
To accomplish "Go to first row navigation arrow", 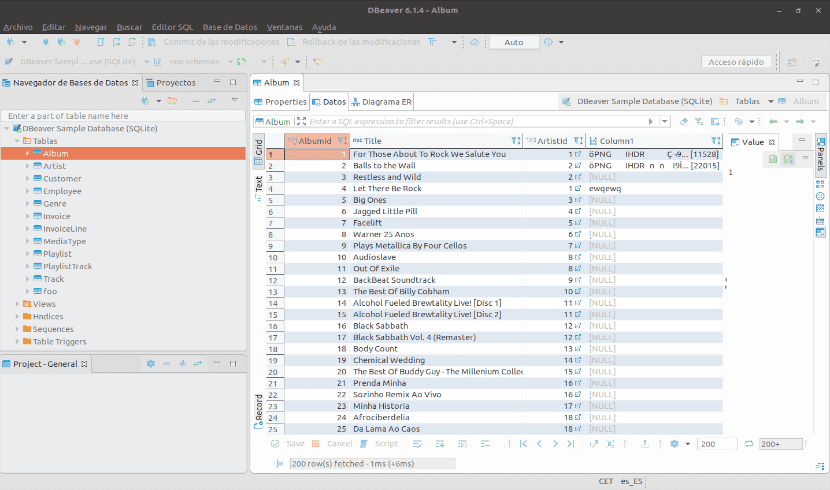I will pos(523,444).
